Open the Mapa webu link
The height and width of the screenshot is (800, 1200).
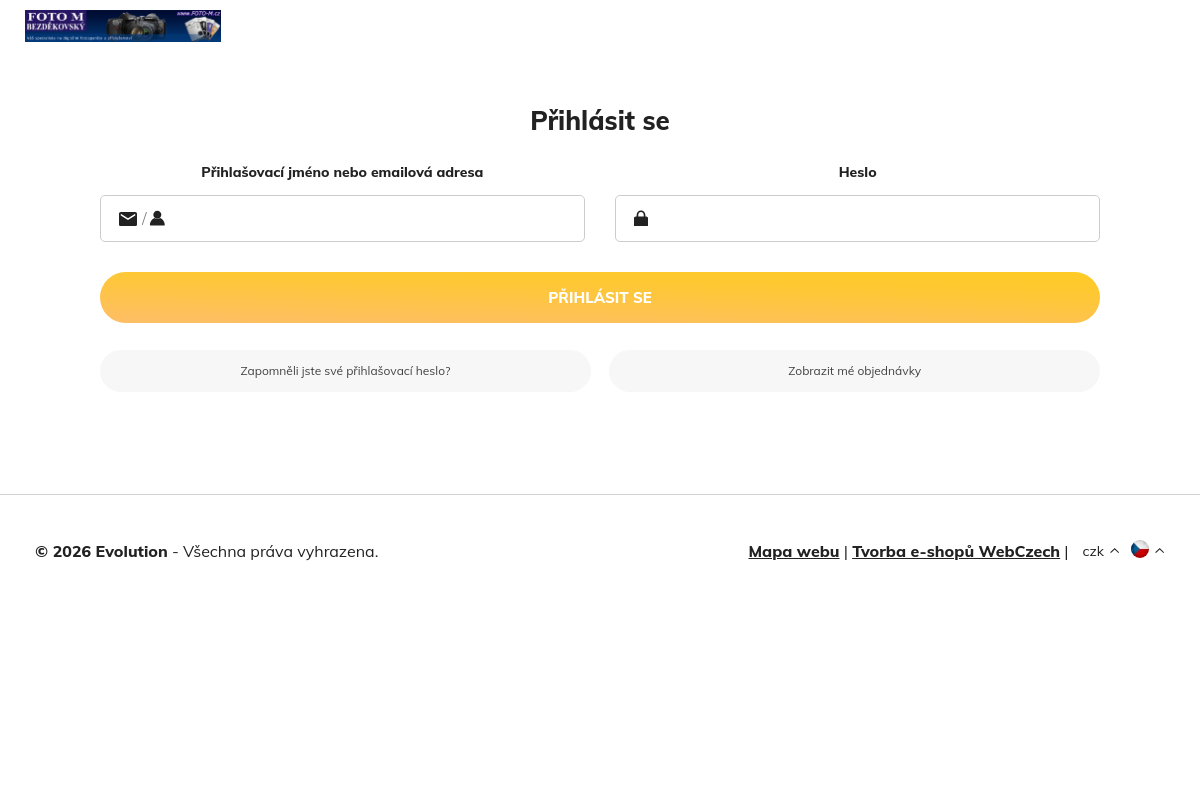[793, 551]
